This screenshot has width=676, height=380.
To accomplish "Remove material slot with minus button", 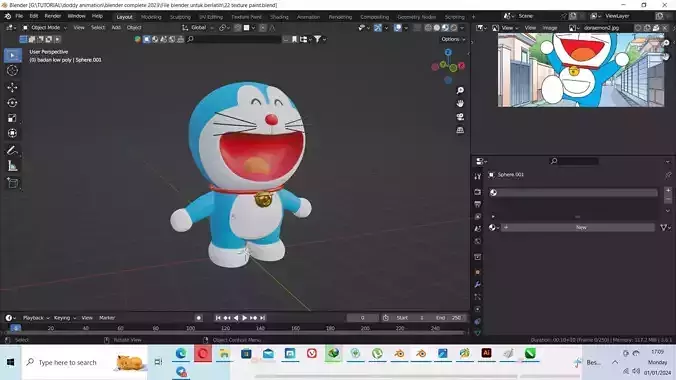I will click(668, 199).
